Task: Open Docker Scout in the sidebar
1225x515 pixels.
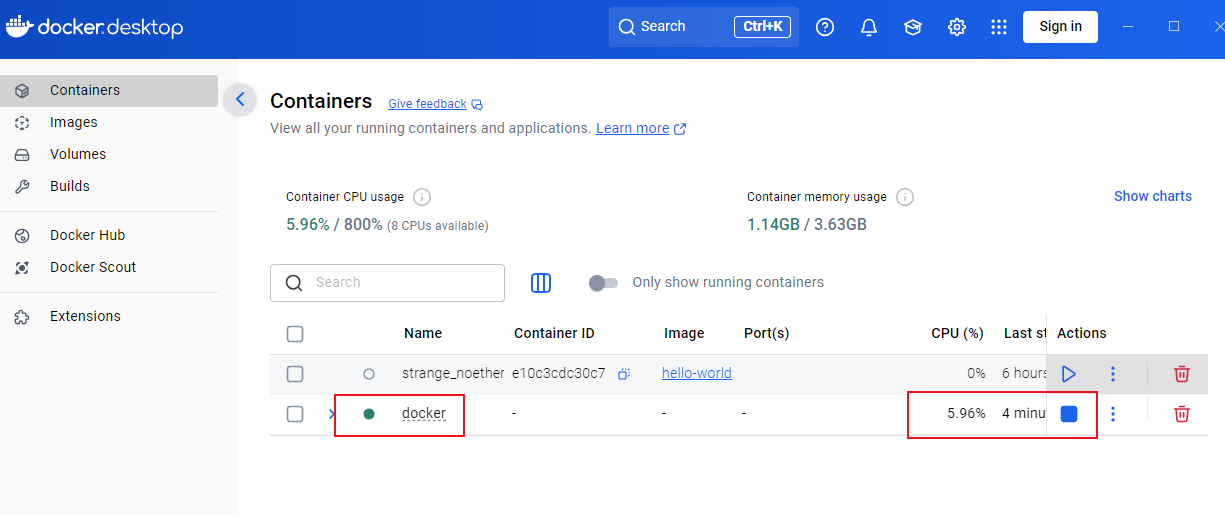Action: pos(109,267)
